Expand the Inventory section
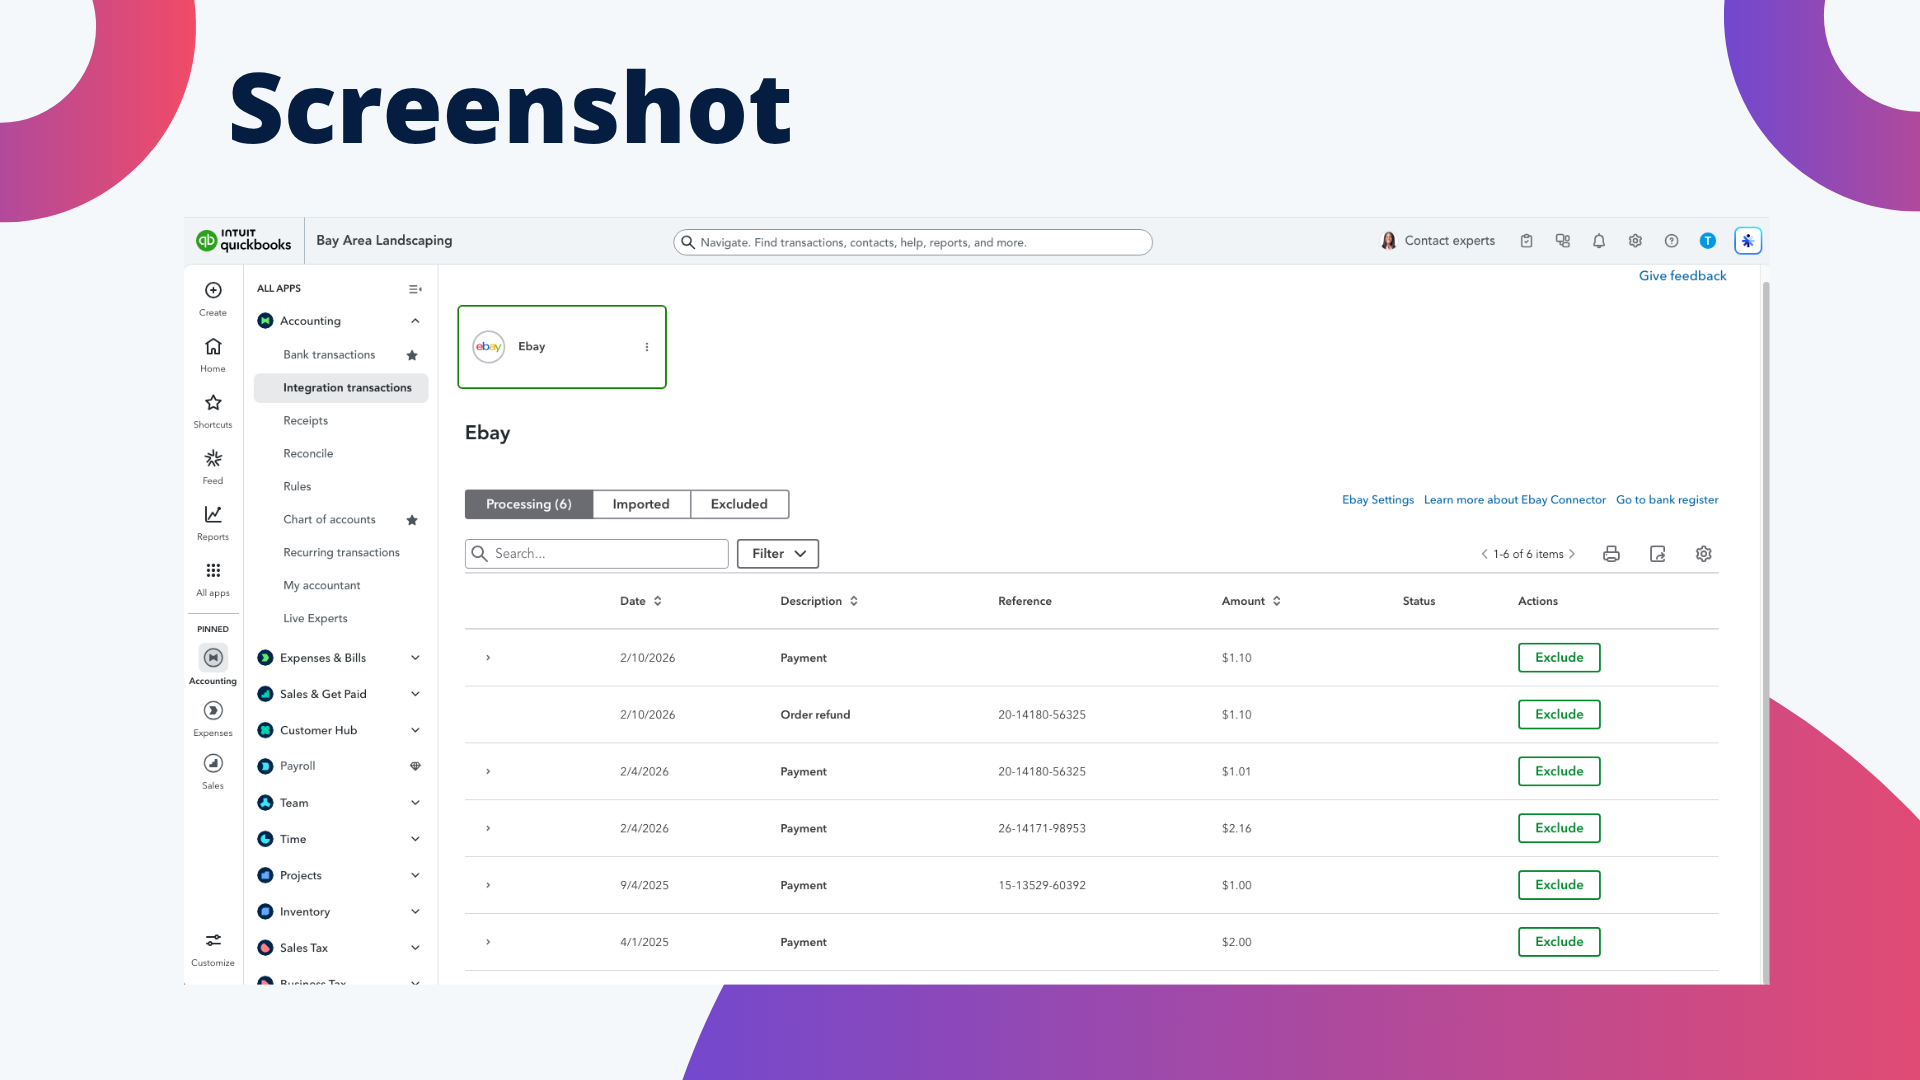The height and width of the screenshot is (1080, 1920). (x=415, y=912)
